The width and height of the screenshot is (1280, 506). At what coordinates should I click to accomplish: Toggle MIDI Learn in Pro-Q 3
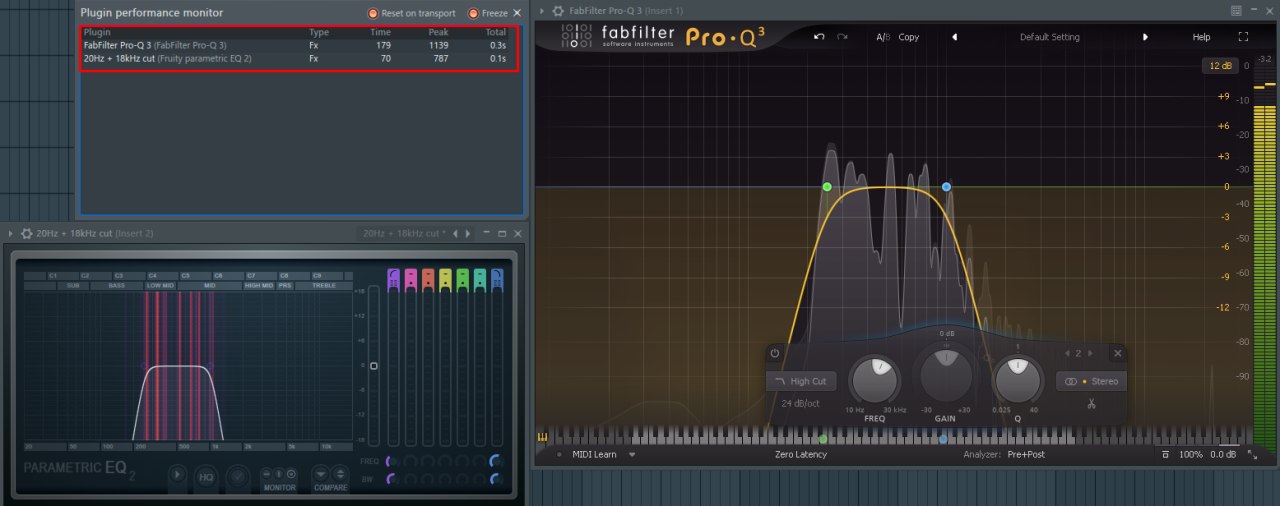pos(594,454)
